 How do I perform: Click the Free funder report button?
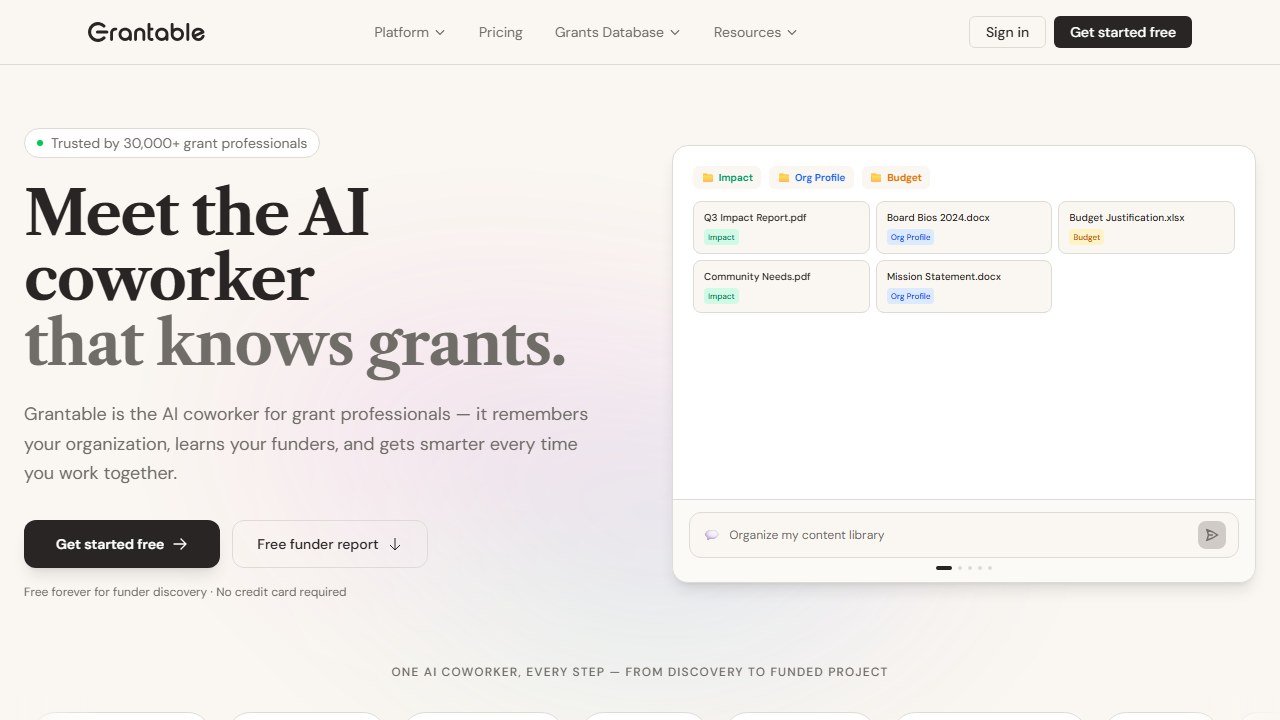pyautogui.click(x=330, y=544)
